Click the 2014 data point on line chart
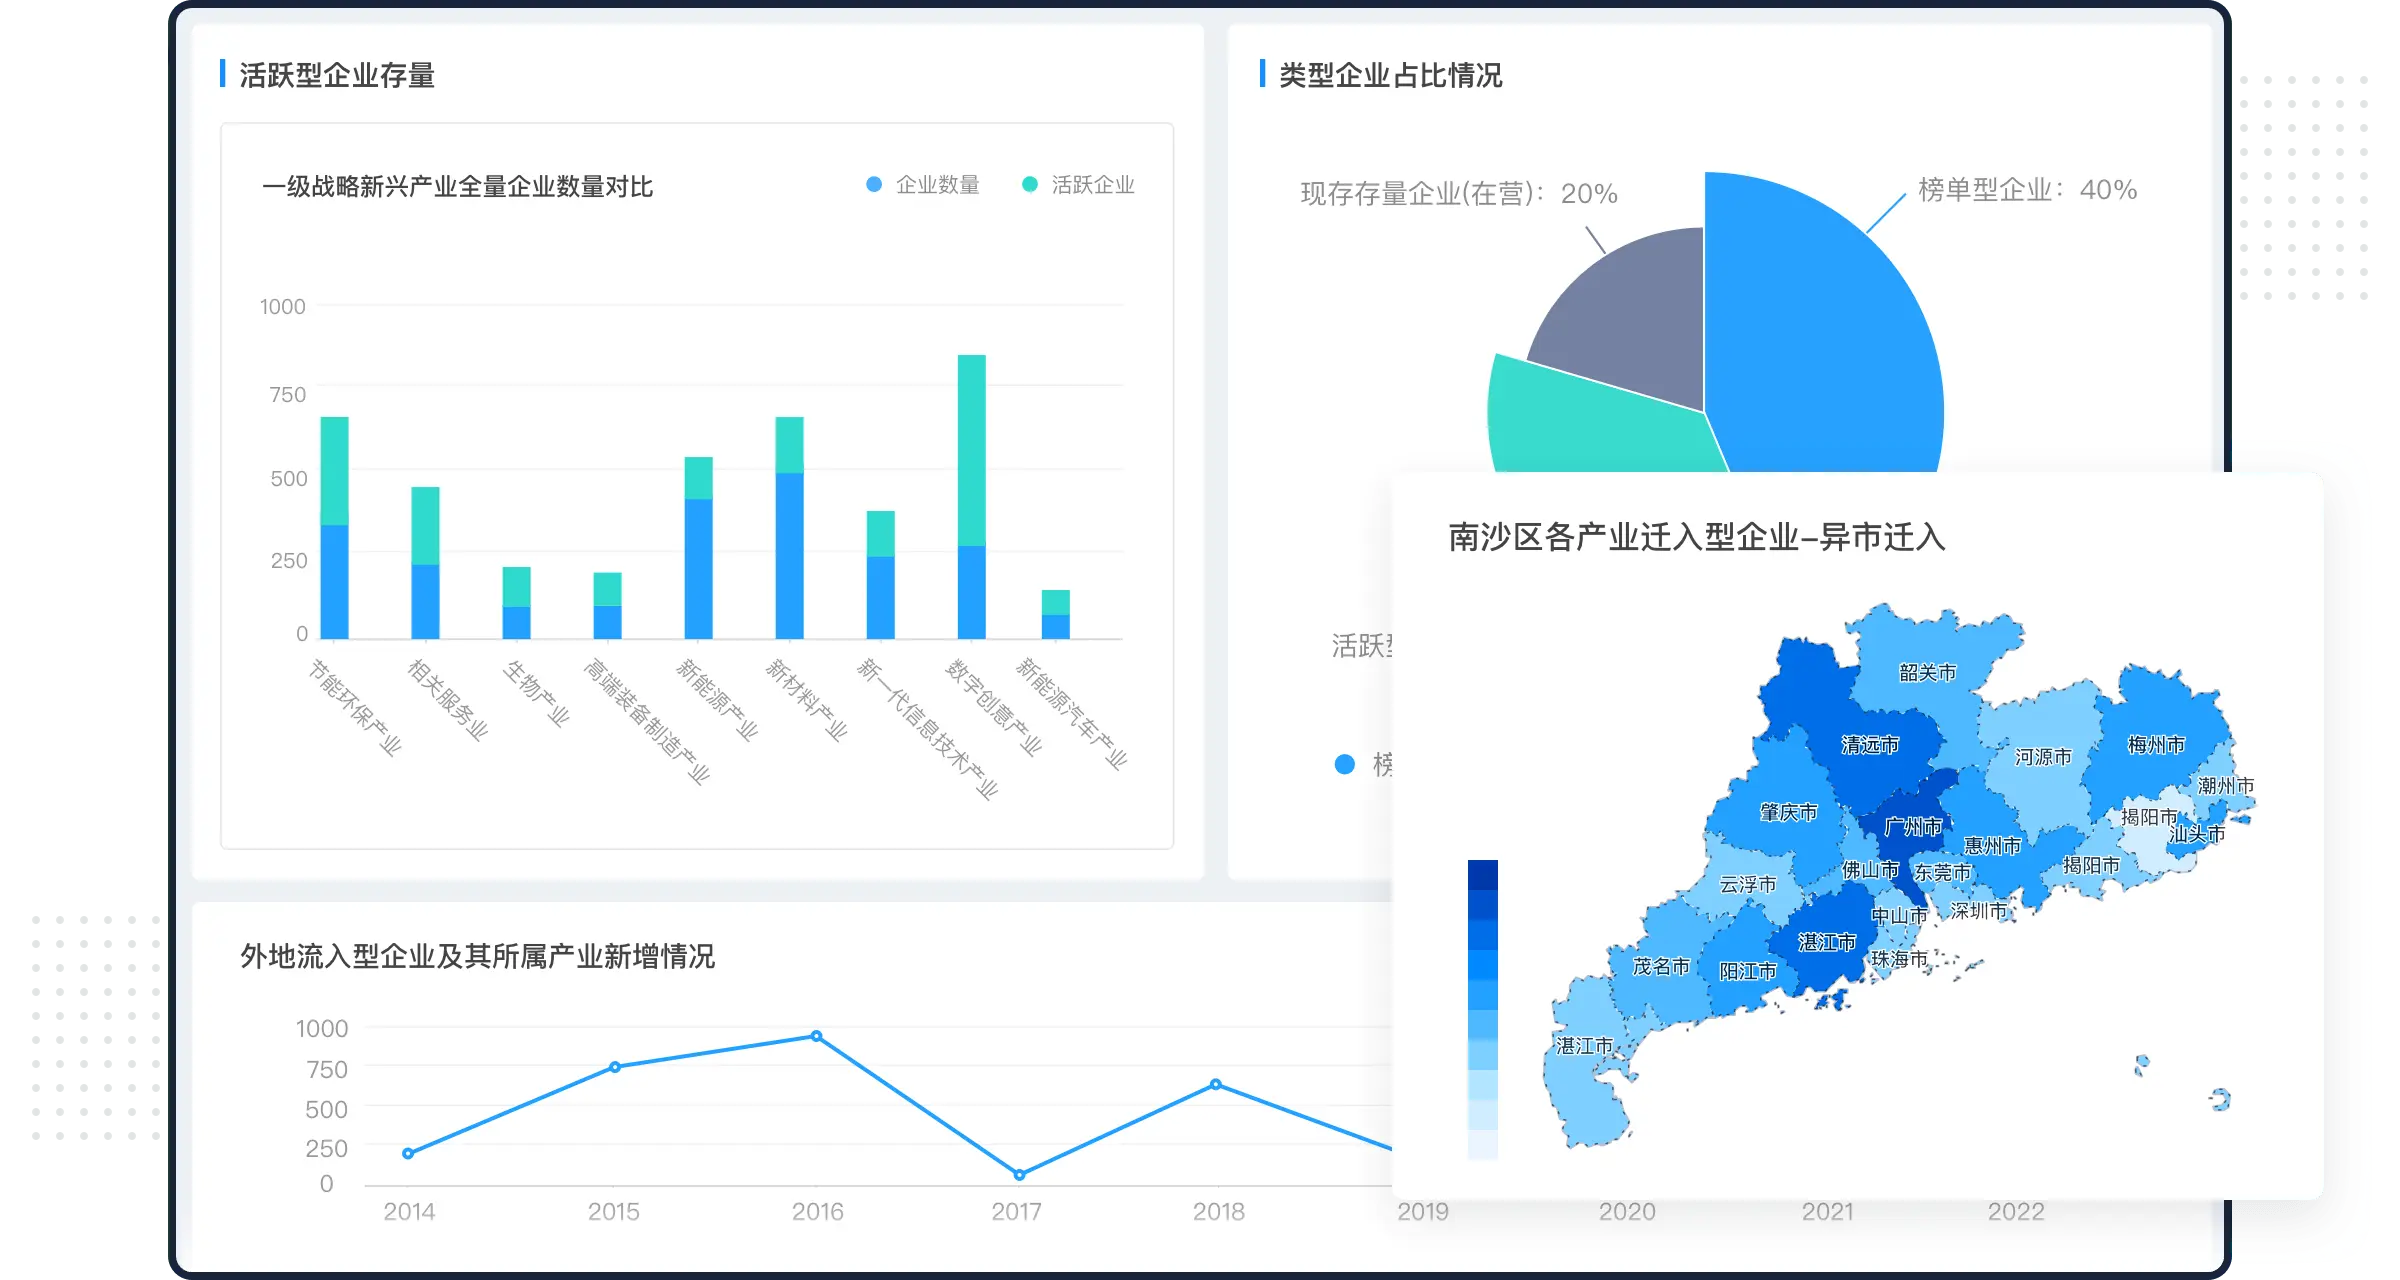Screen dimensions: 2400x1280 click(408, 1153)
